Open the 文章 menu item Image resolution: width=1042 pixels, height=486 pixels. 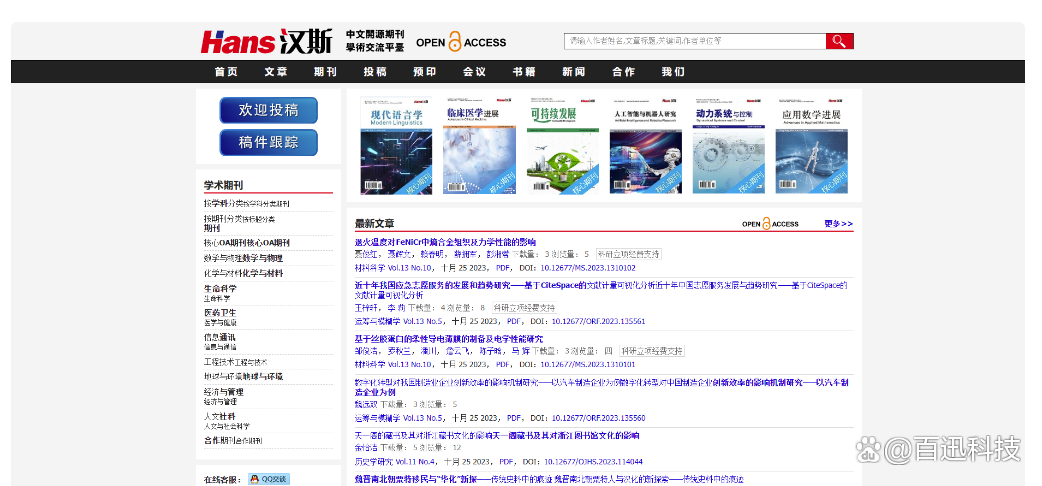[276, 72]
